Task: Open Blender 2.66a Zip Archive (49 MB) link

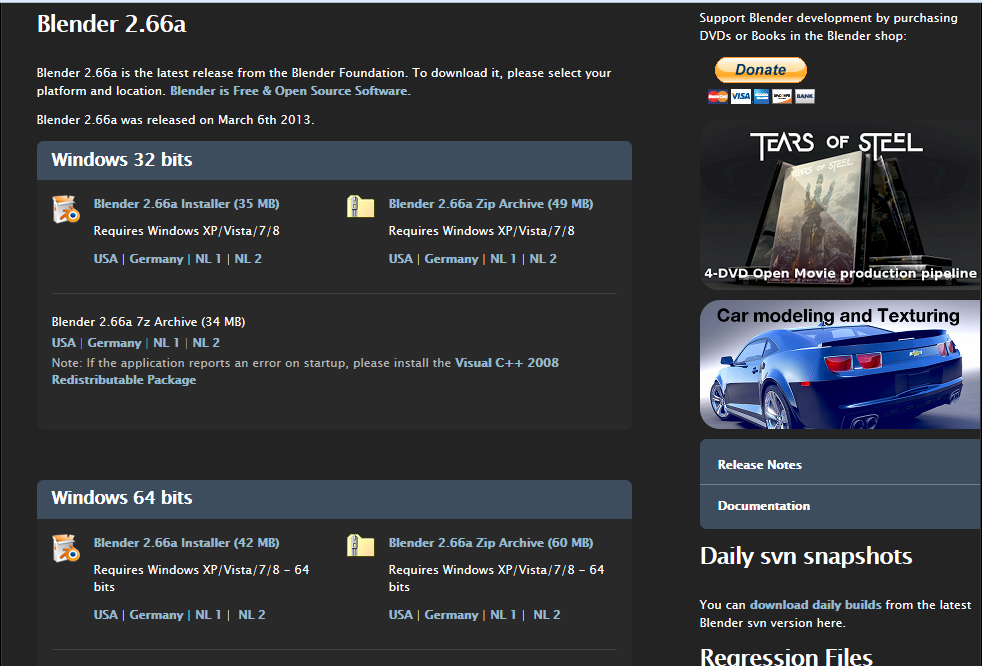Action: point(491,204)
